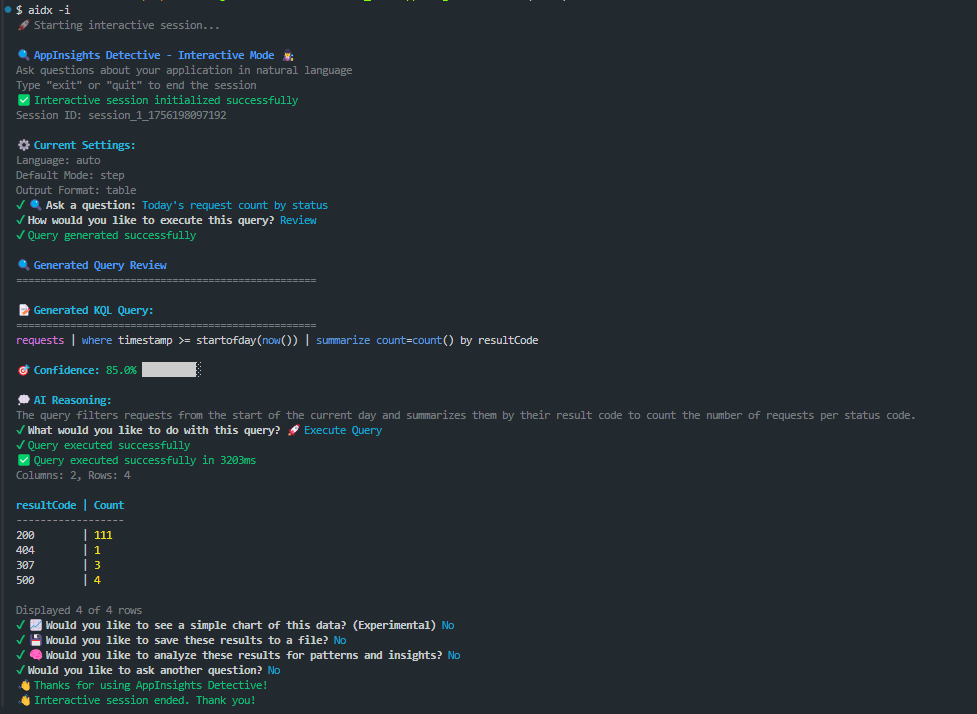Click the brain icon before analyze these results

pos(36,655)
